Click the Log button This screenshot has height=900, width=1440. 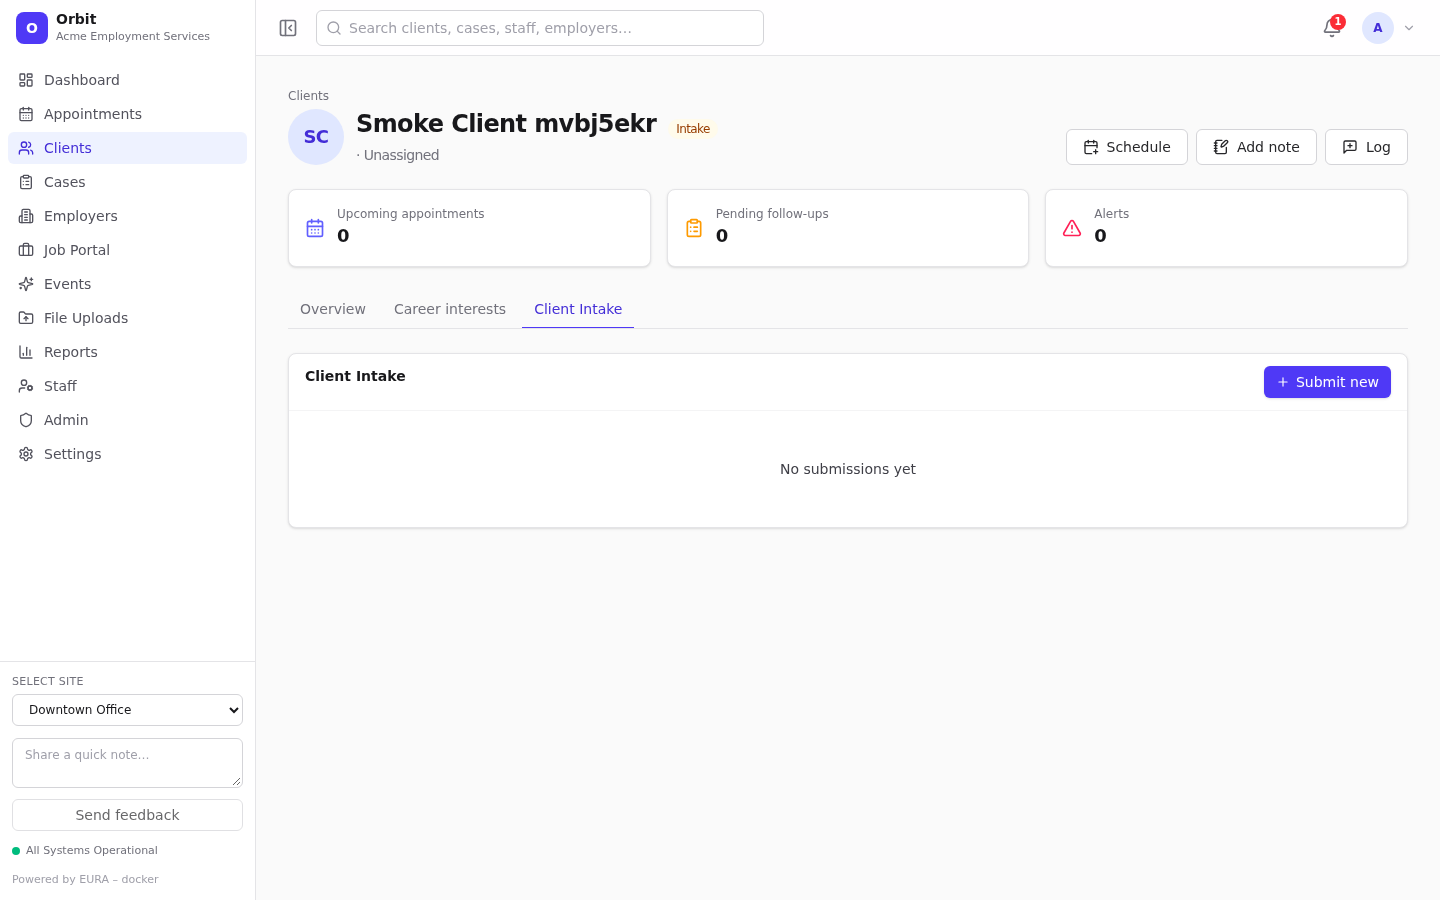click(1366, 147)
